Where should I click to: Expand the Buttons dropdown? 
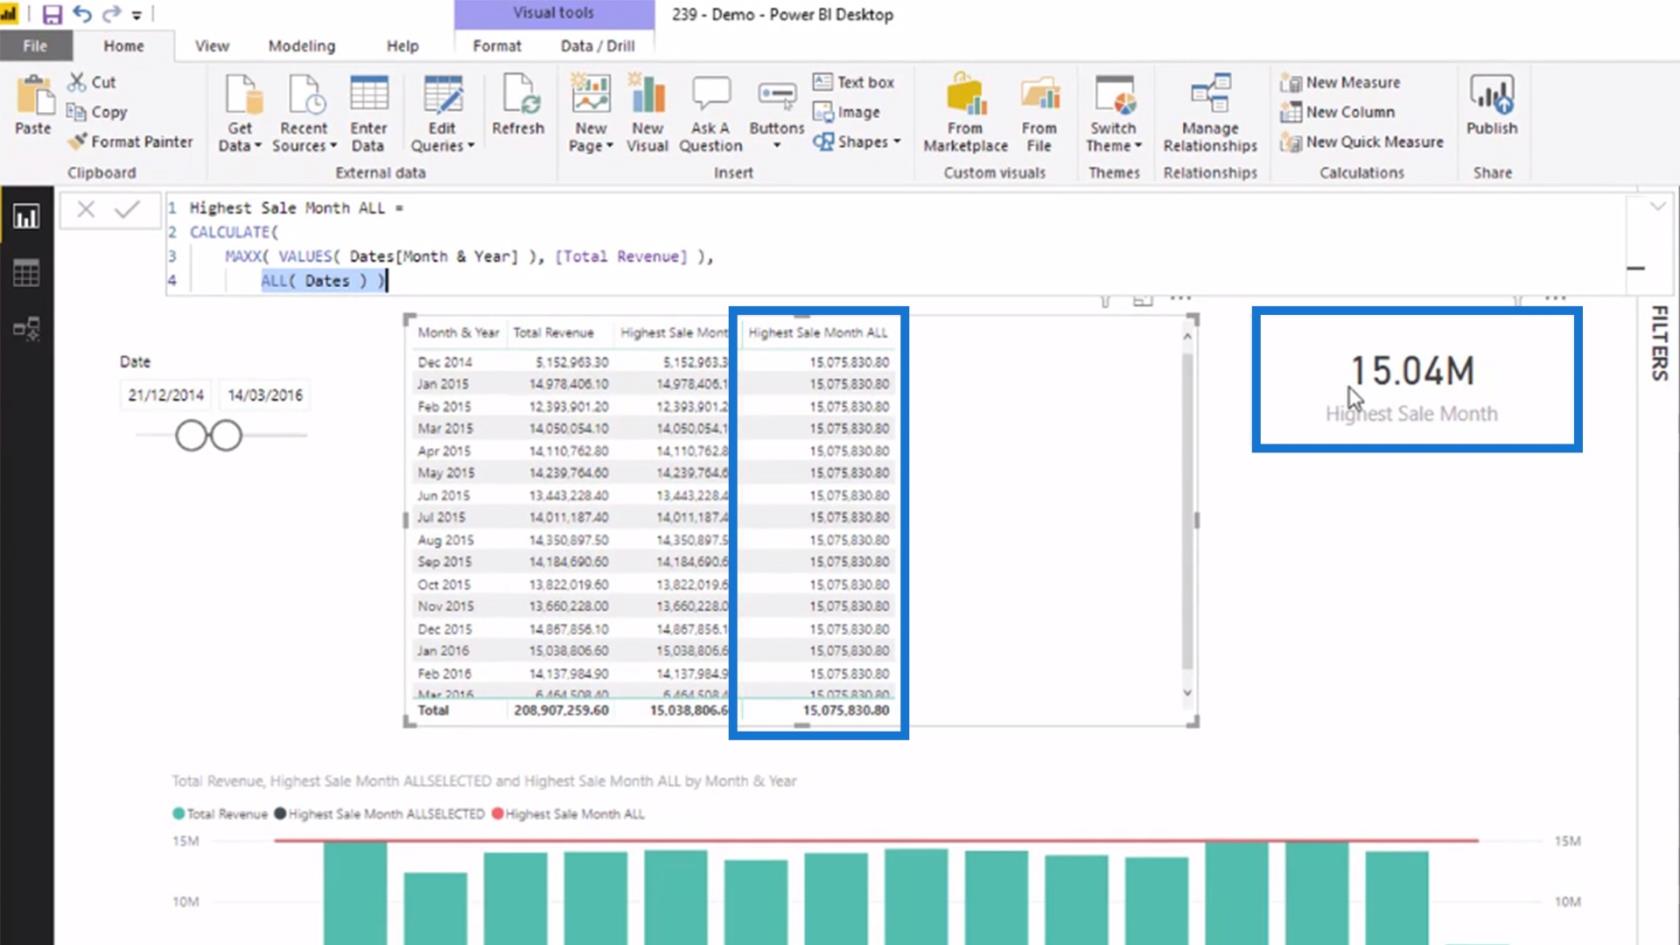point(777,145)
